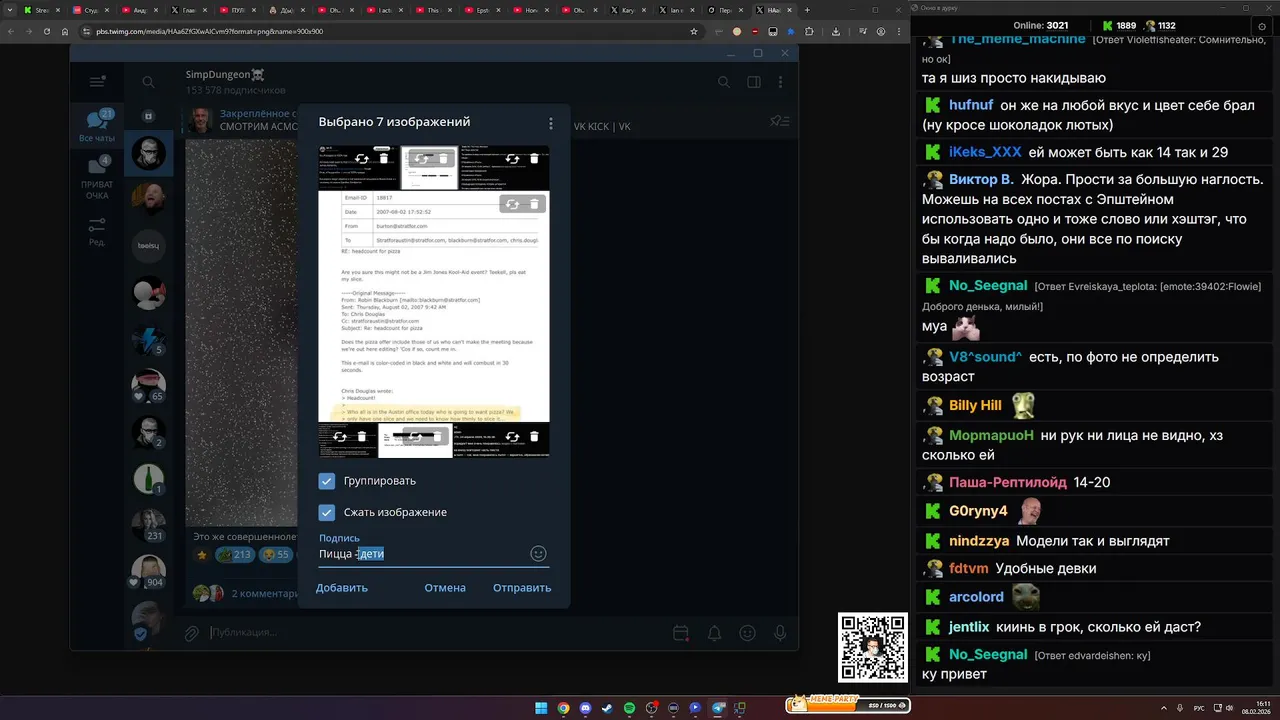Delete the large pizza email image

[x=534, y=204]
